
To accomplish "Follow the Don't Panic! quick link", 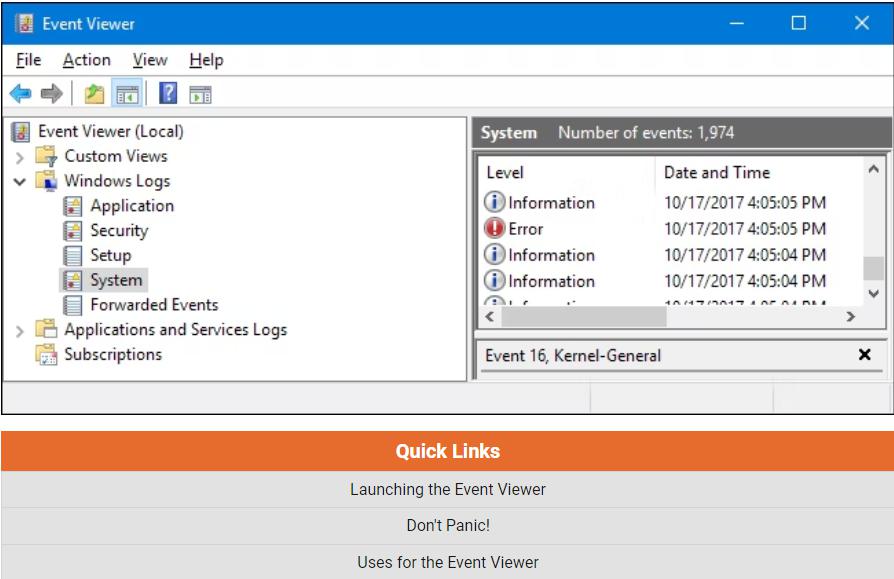I will pyautogui.click(x=448, y=525).
